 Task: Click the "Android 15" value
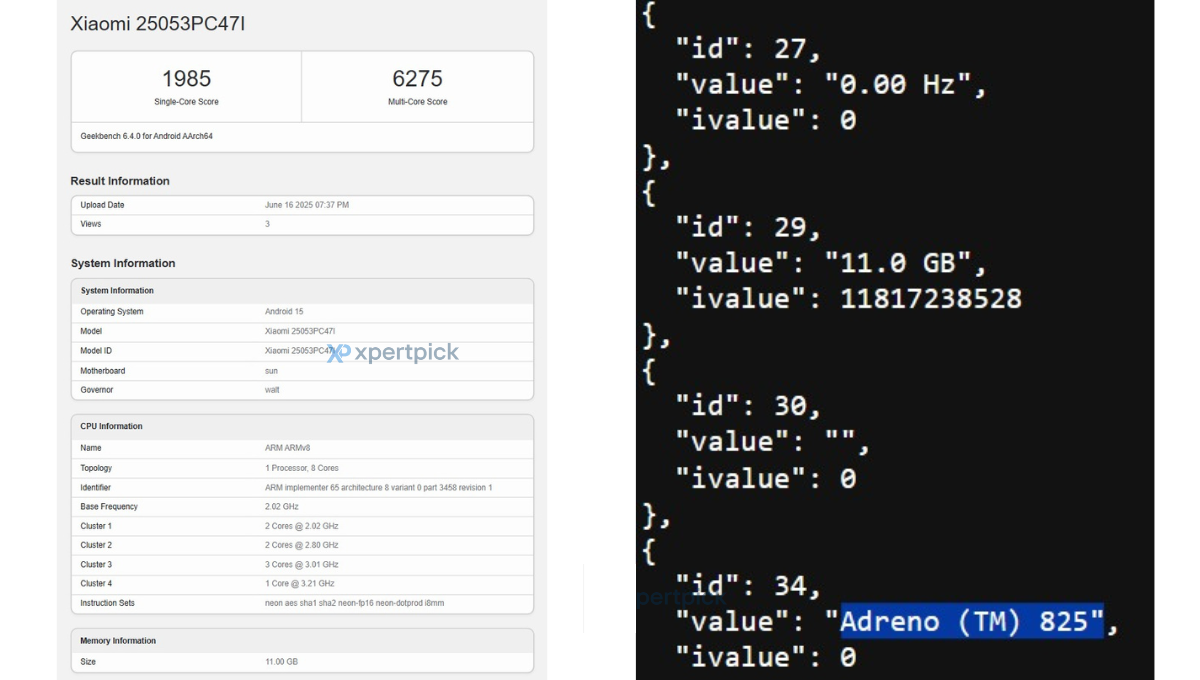(284, 312)
